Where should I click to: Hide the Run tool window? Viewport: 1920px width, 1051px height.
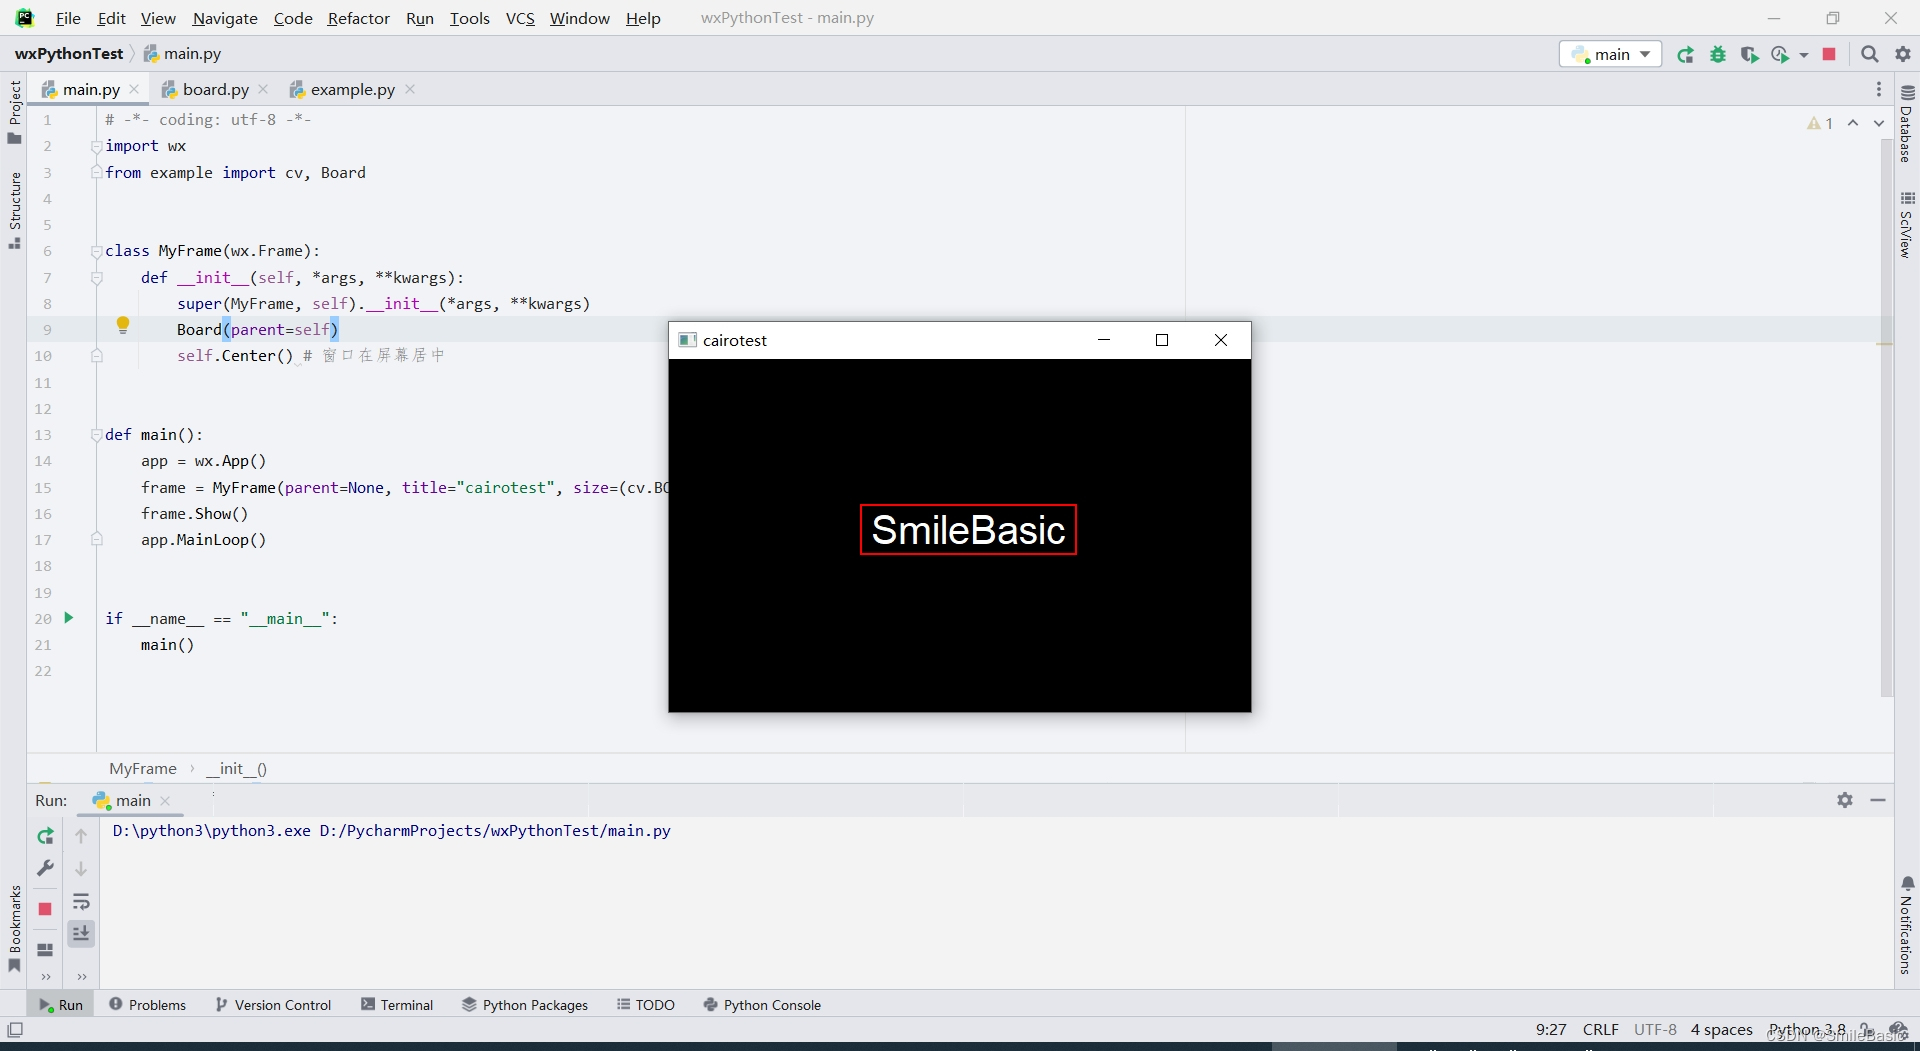click(1878, 800)
